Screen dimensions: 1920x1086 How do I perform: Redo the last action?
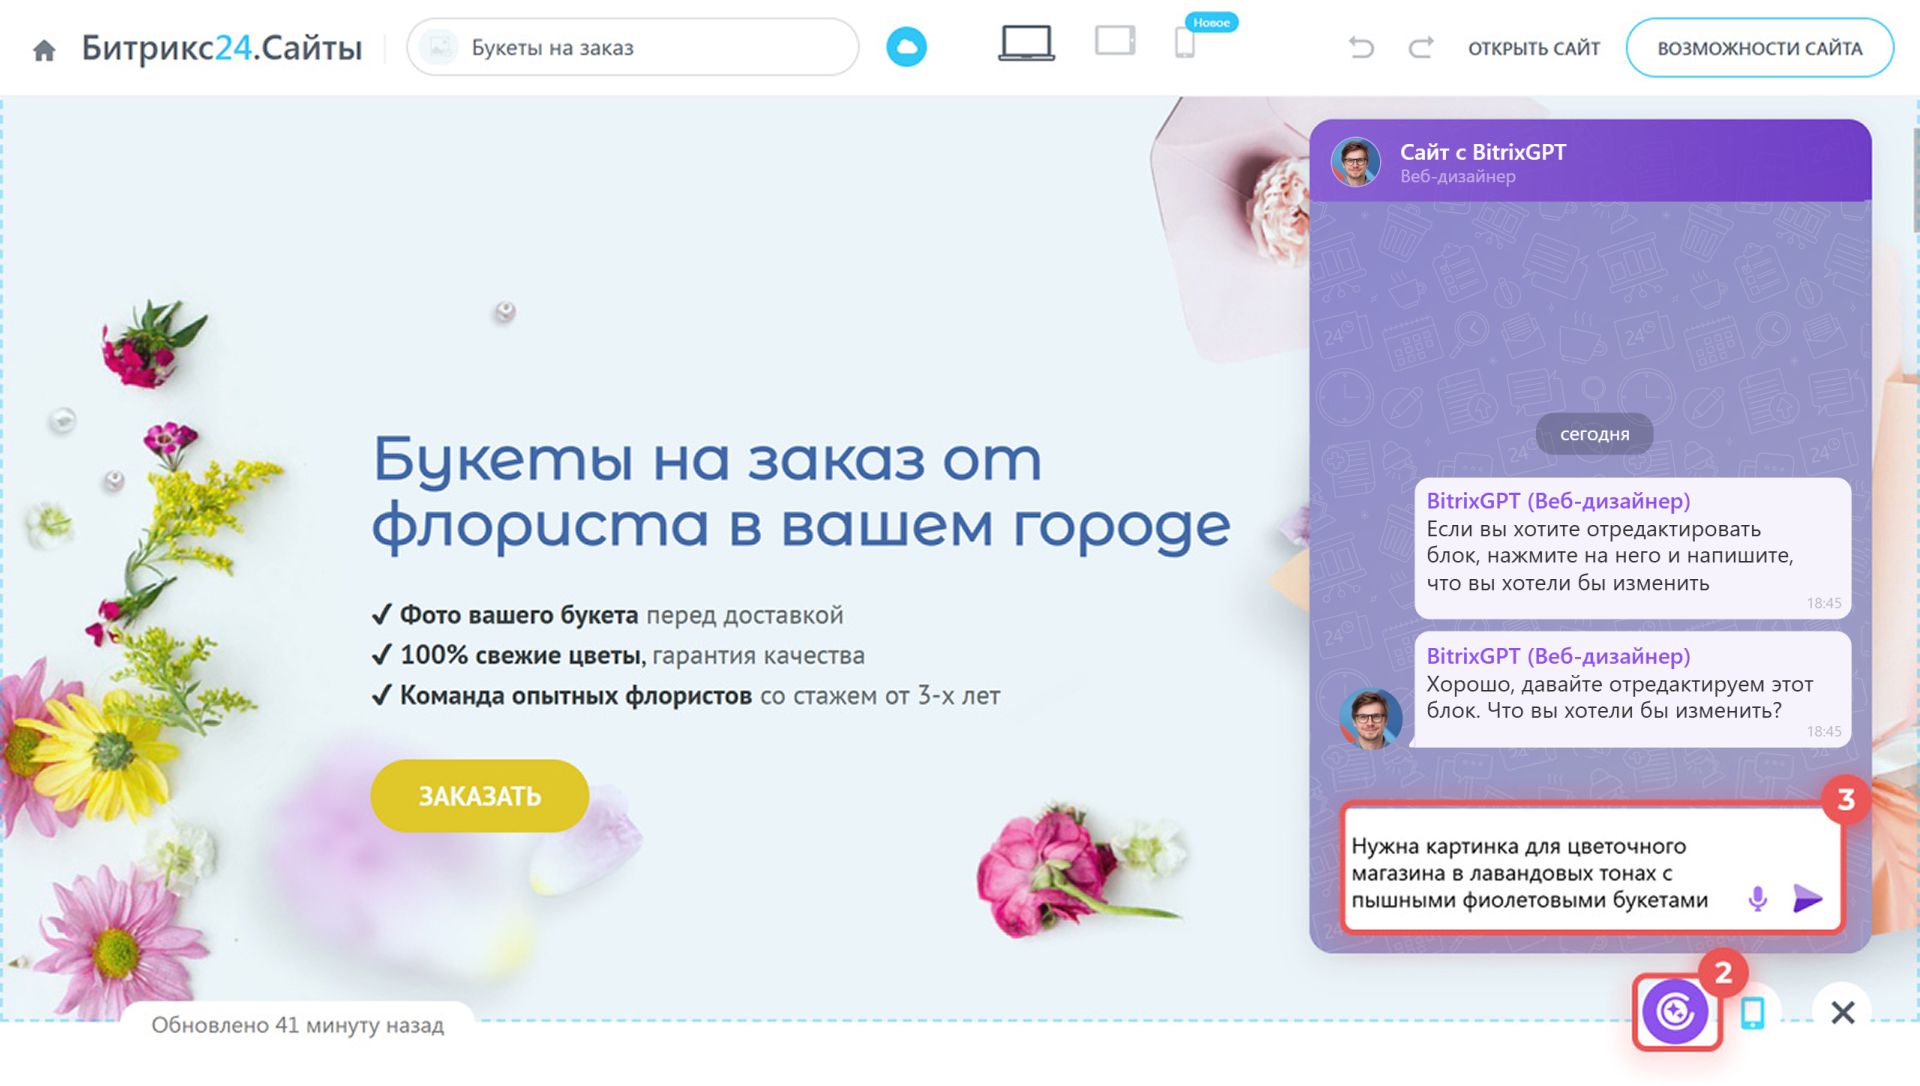[x=1420, y=48]
